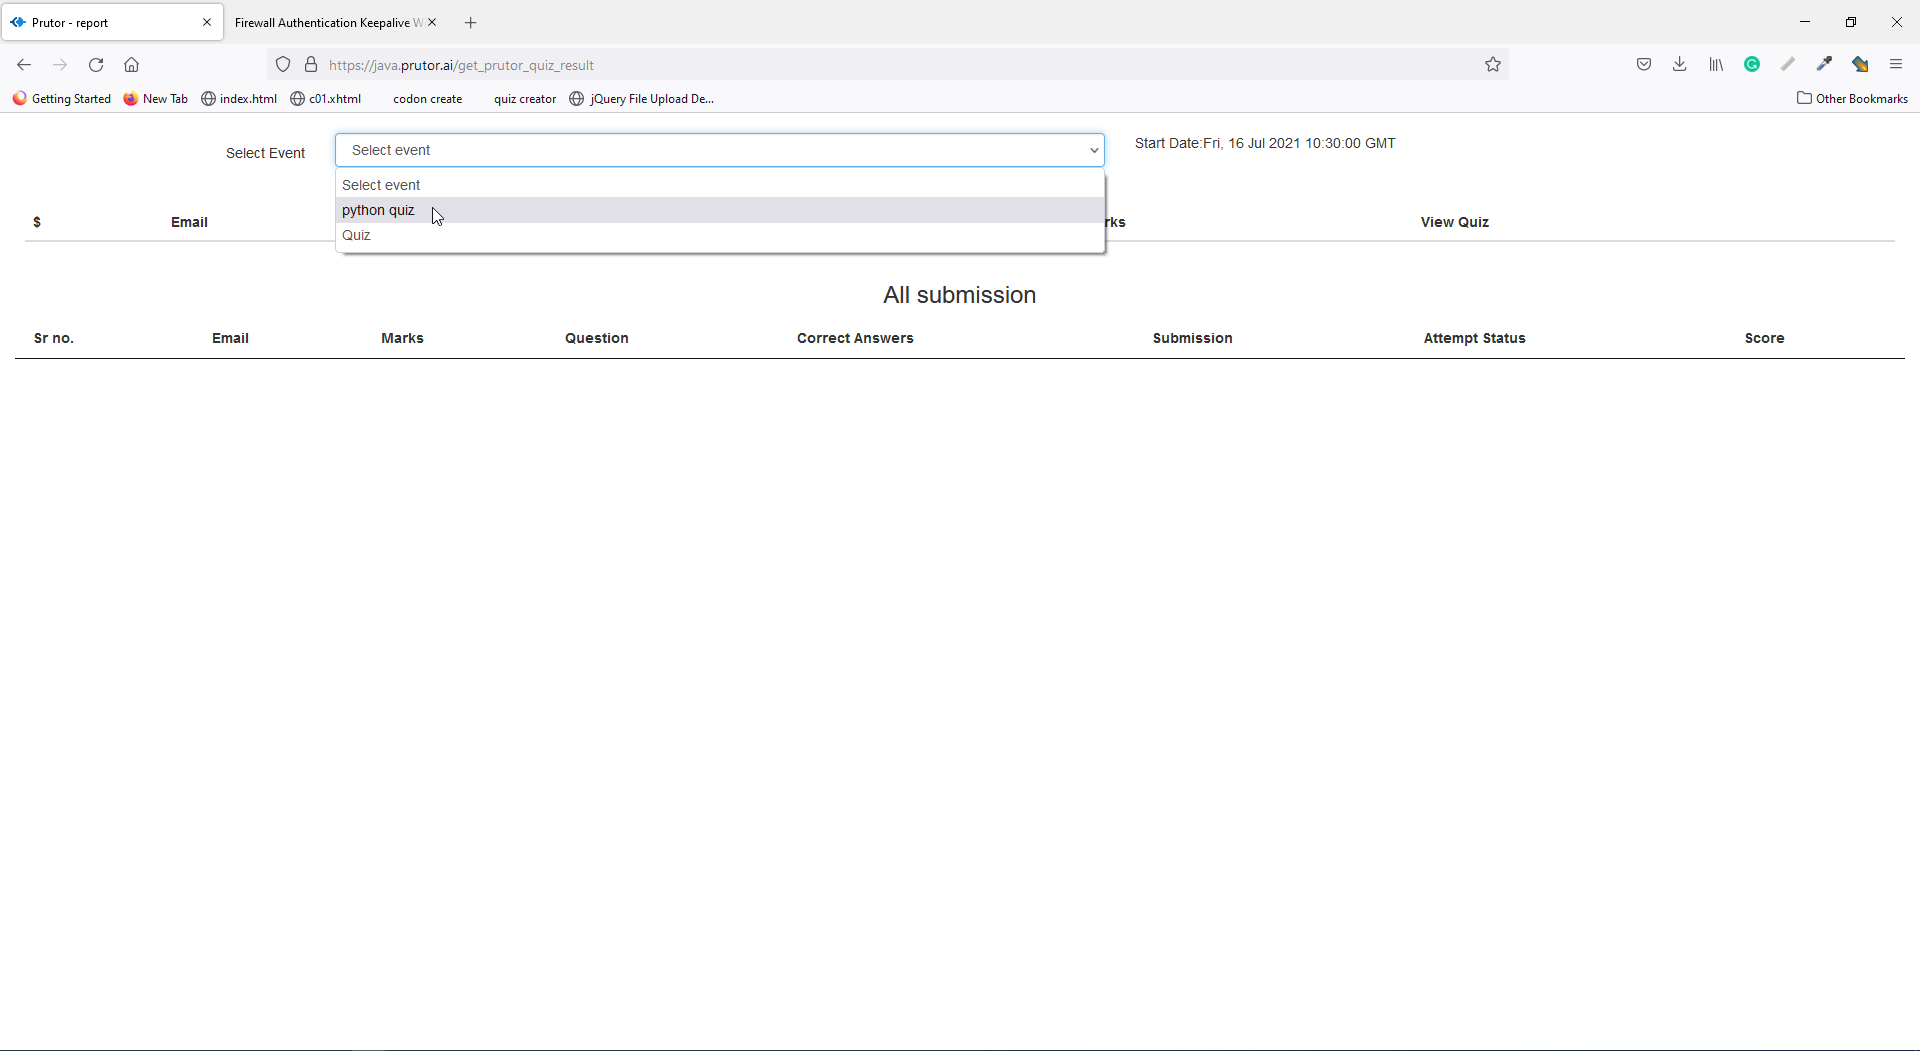Bookmark this page with the star icon
Viewport: 1920px width, 1051px height.
click(1493, 65)
